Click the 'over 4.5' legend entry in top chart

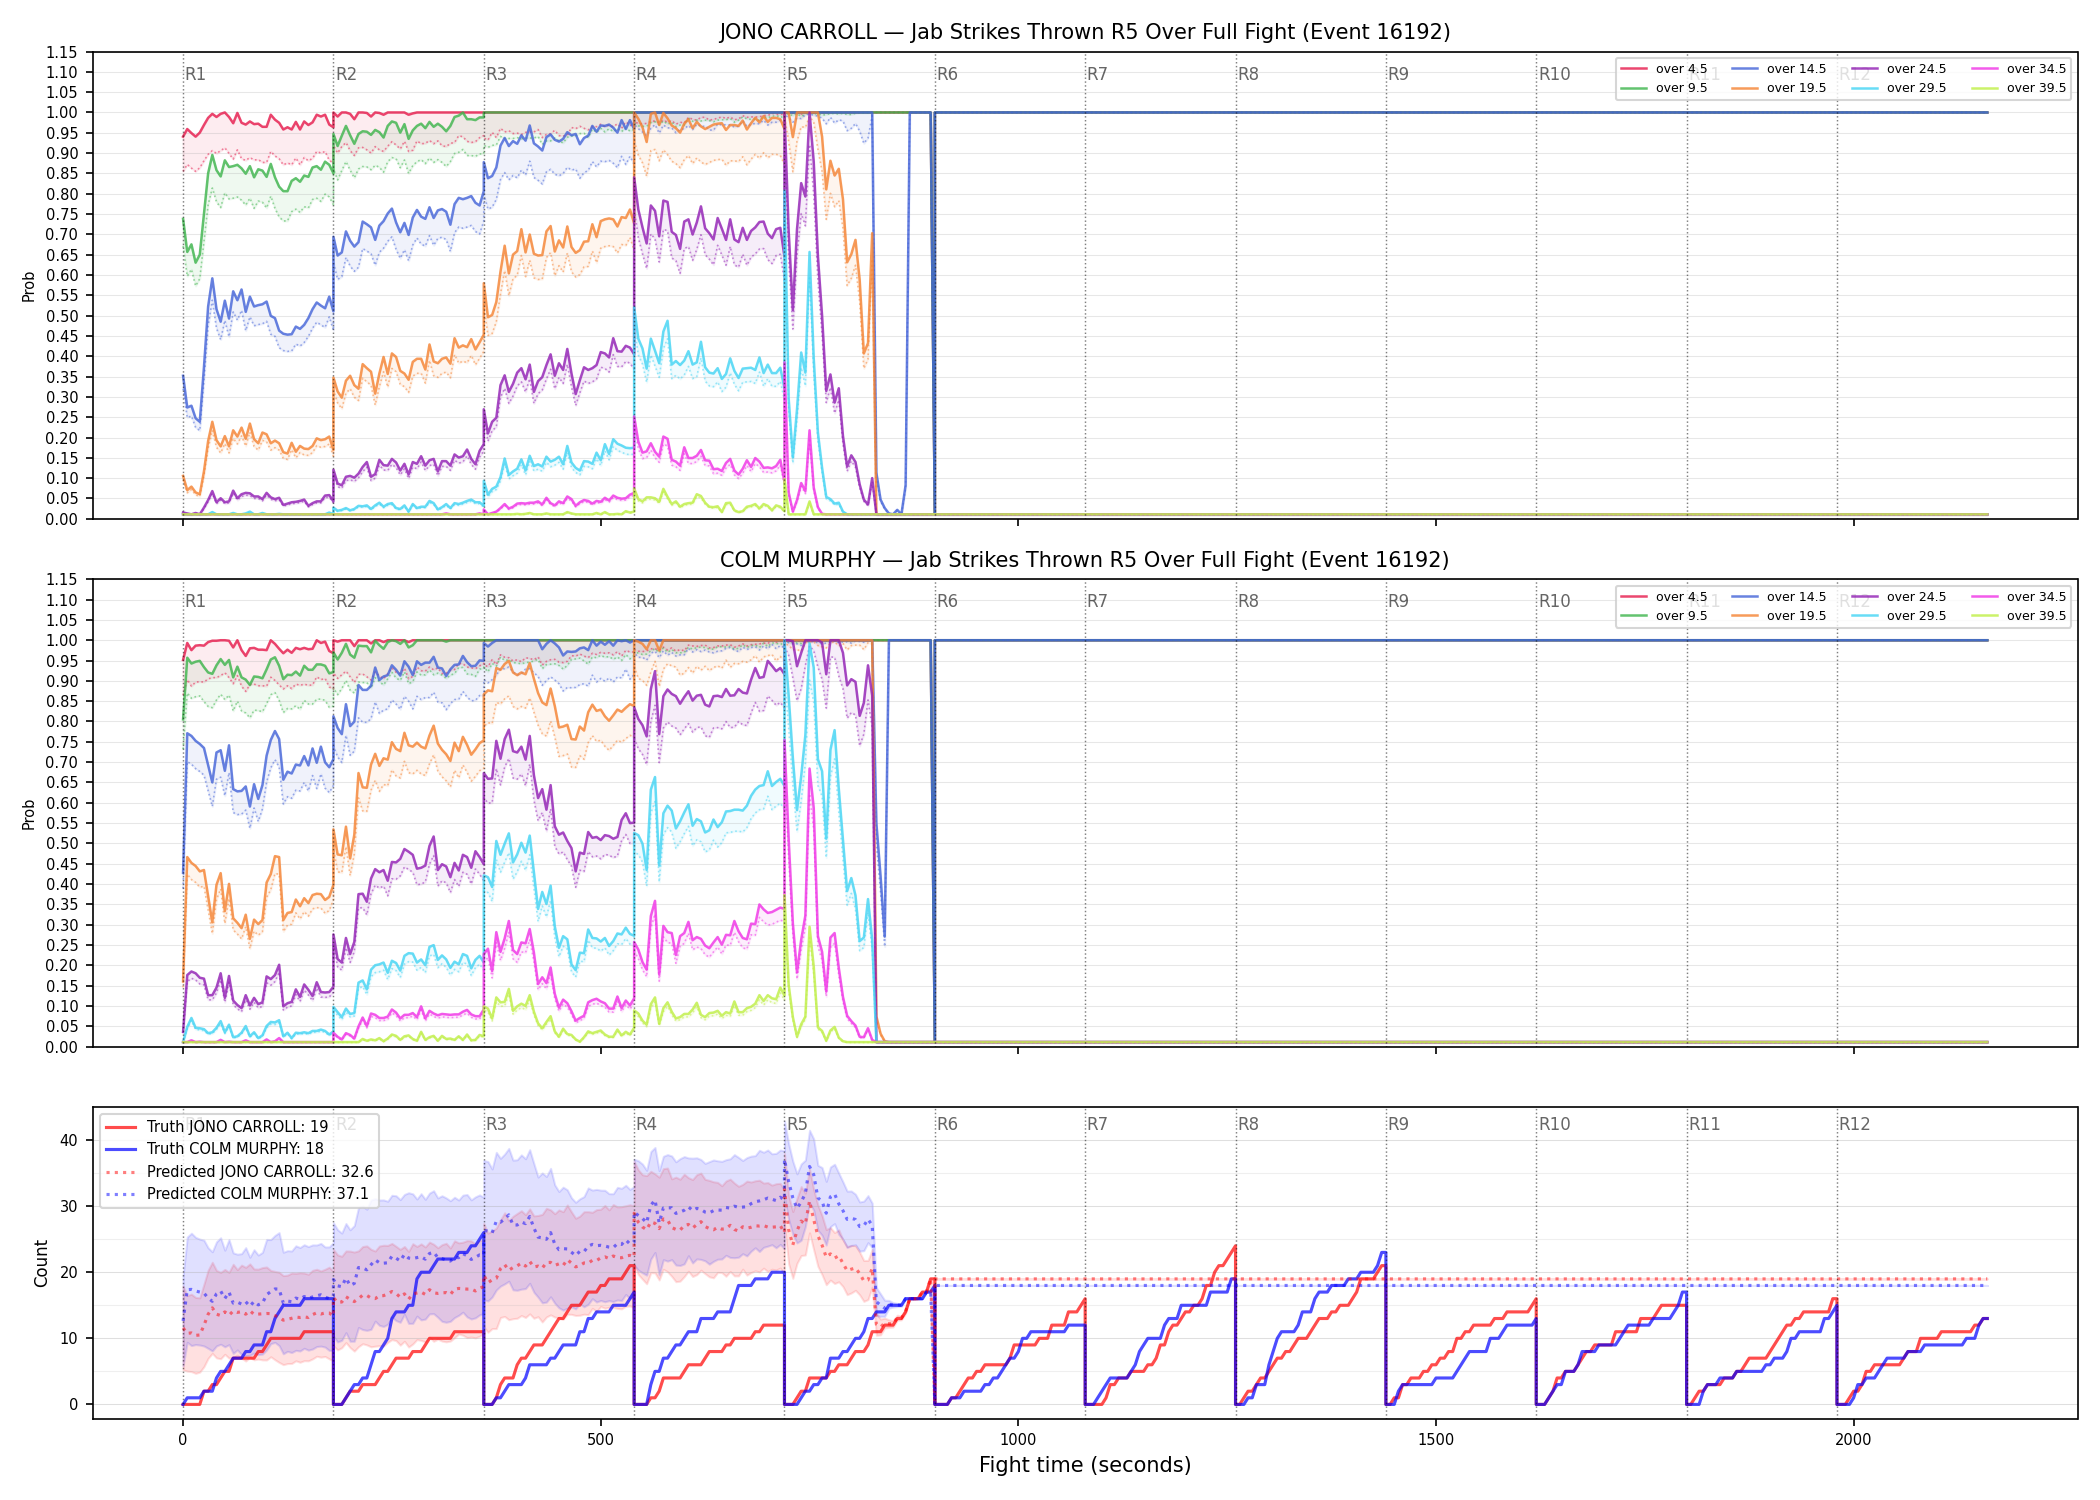coord(1664,69)
